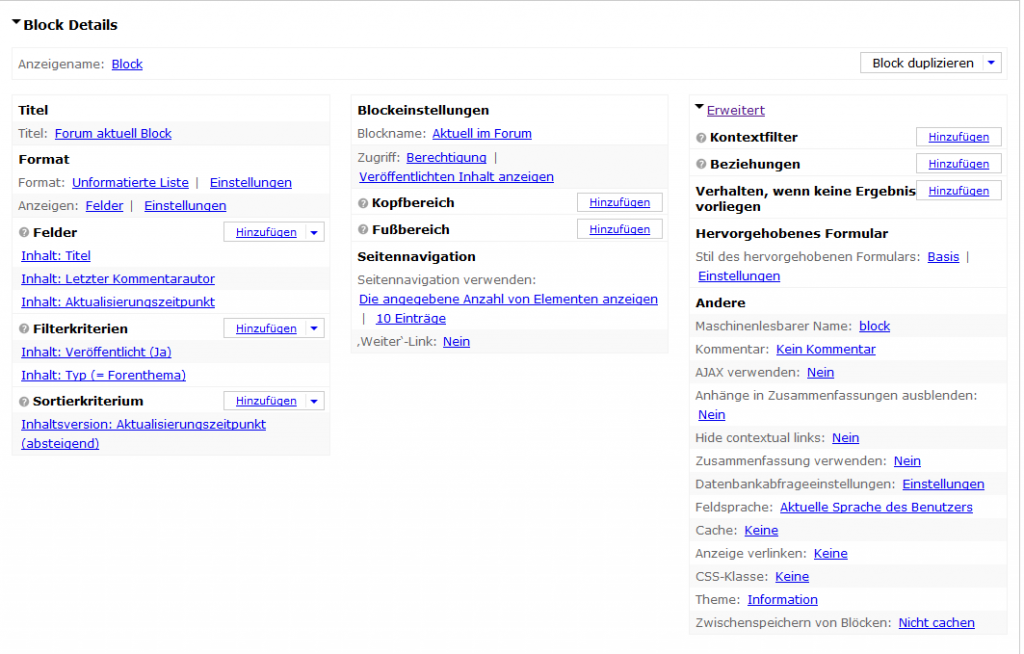Collapse the Erweitert section
Image resolution: width=1024 pixels, height=654 pixels.
tap(700, 107)
